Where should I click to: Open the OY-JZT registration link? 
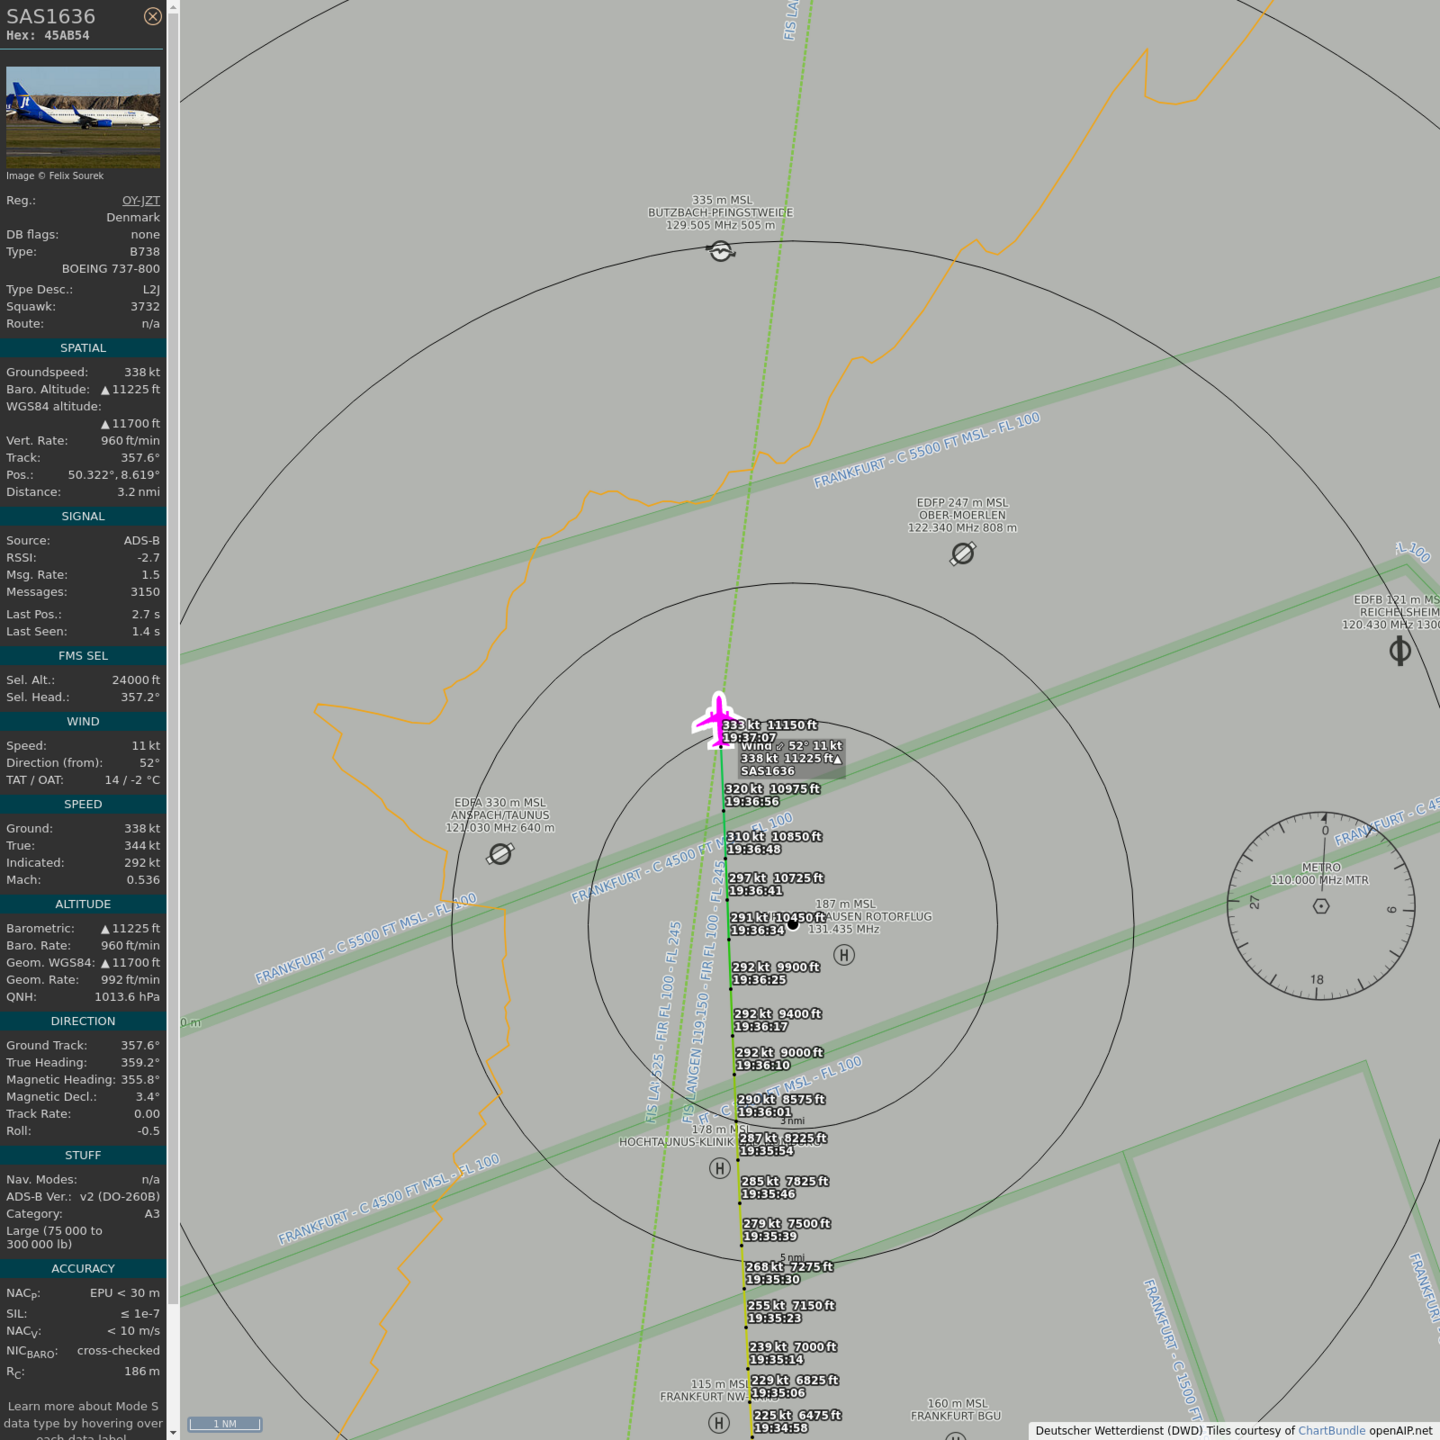tap(141, 200)
